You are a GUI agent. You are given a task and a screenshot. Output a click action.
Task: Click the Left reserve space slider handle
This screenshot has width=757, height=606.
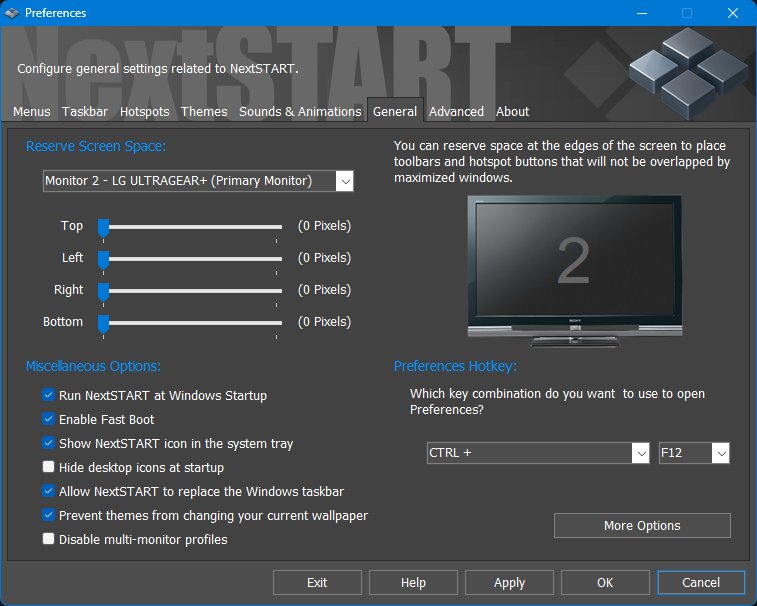(x=103, y=259)
